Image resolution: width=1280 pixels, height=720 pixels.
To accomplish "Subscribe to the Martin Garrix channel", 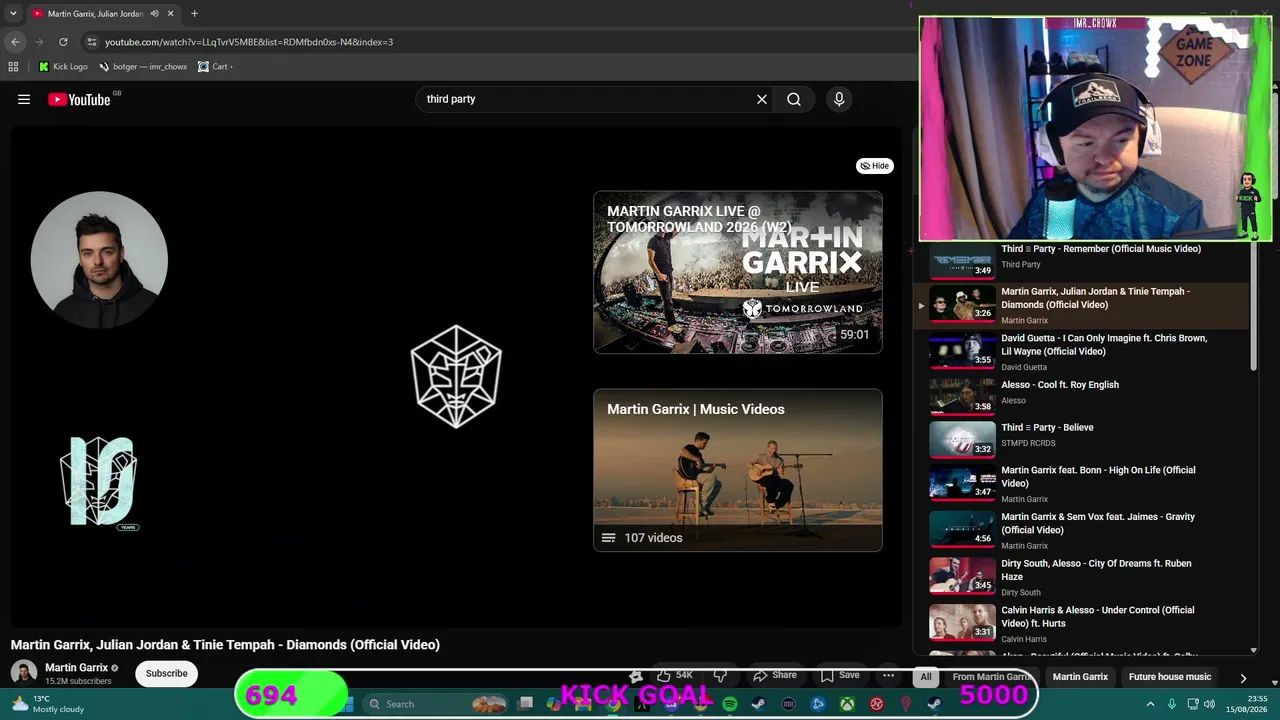I will pyautogui.click(x=166, y=673).
